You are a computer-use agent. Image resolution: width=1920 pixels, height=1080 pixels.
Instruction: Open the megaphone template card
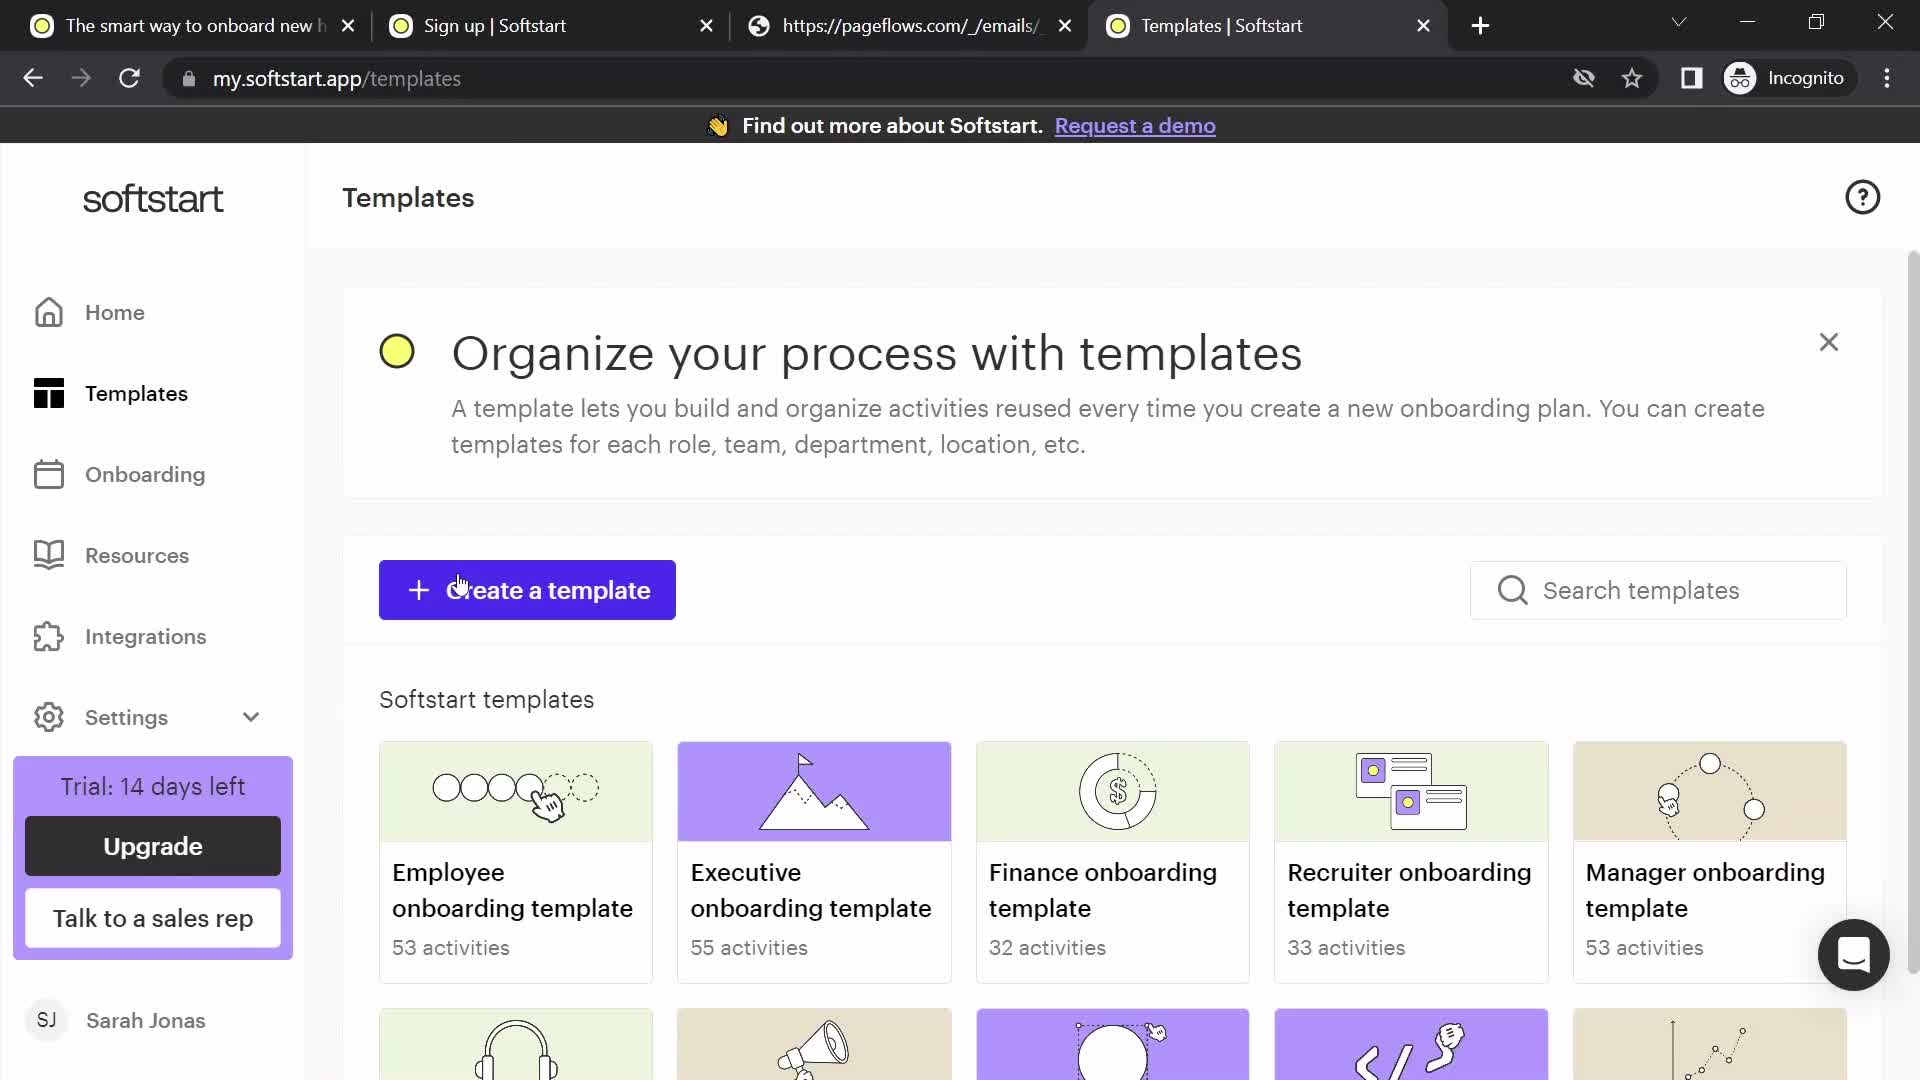click(x=814, y=1044)
